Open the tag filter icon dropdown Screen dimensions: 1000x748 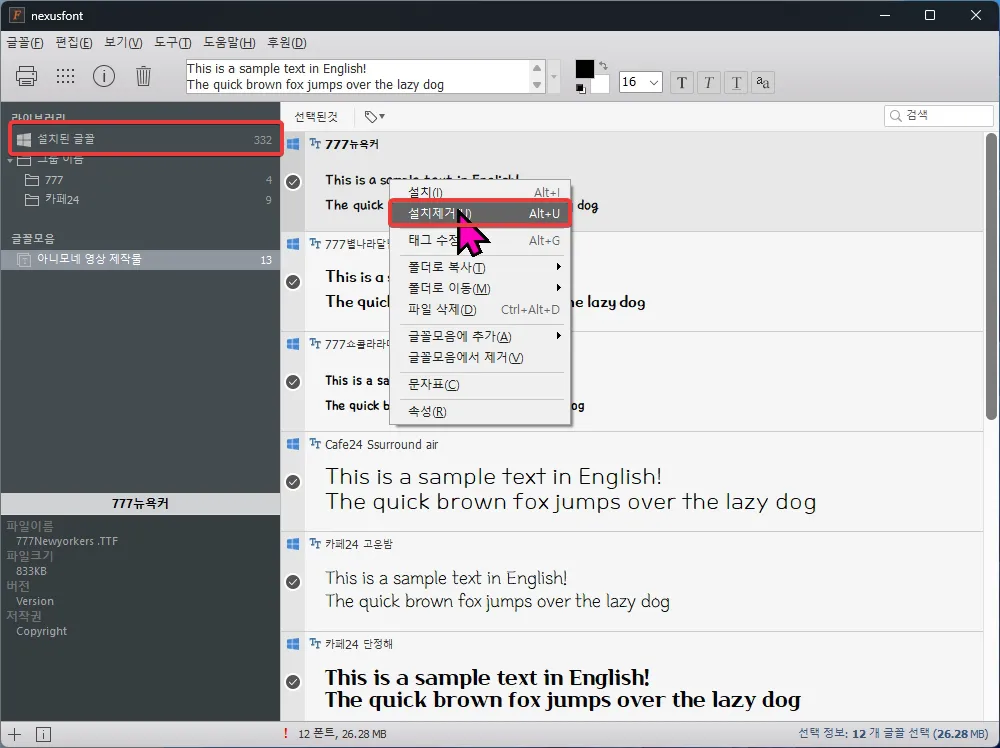click(374, 116)
